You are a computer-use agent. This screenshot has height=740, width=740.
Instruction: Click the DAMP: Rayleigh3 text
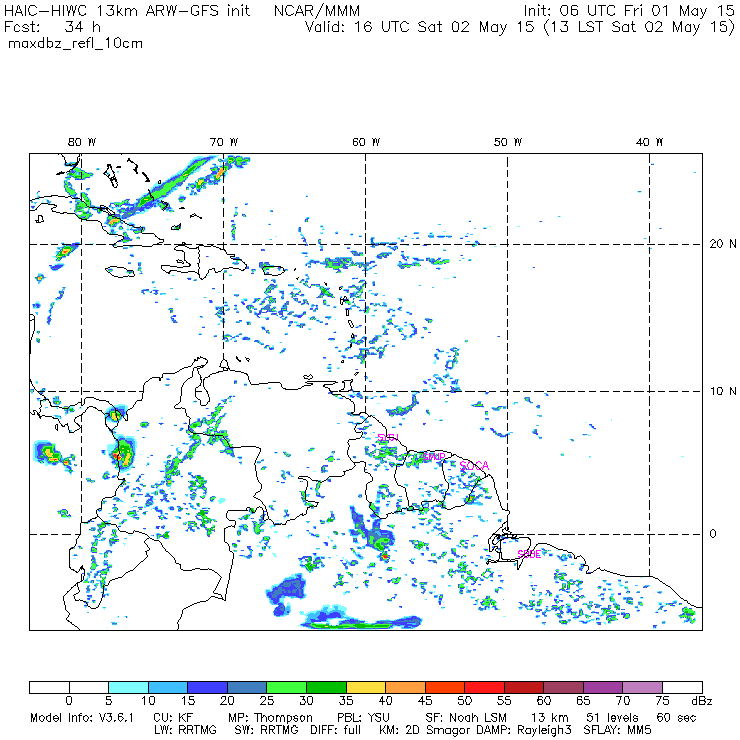click(523, 730)
